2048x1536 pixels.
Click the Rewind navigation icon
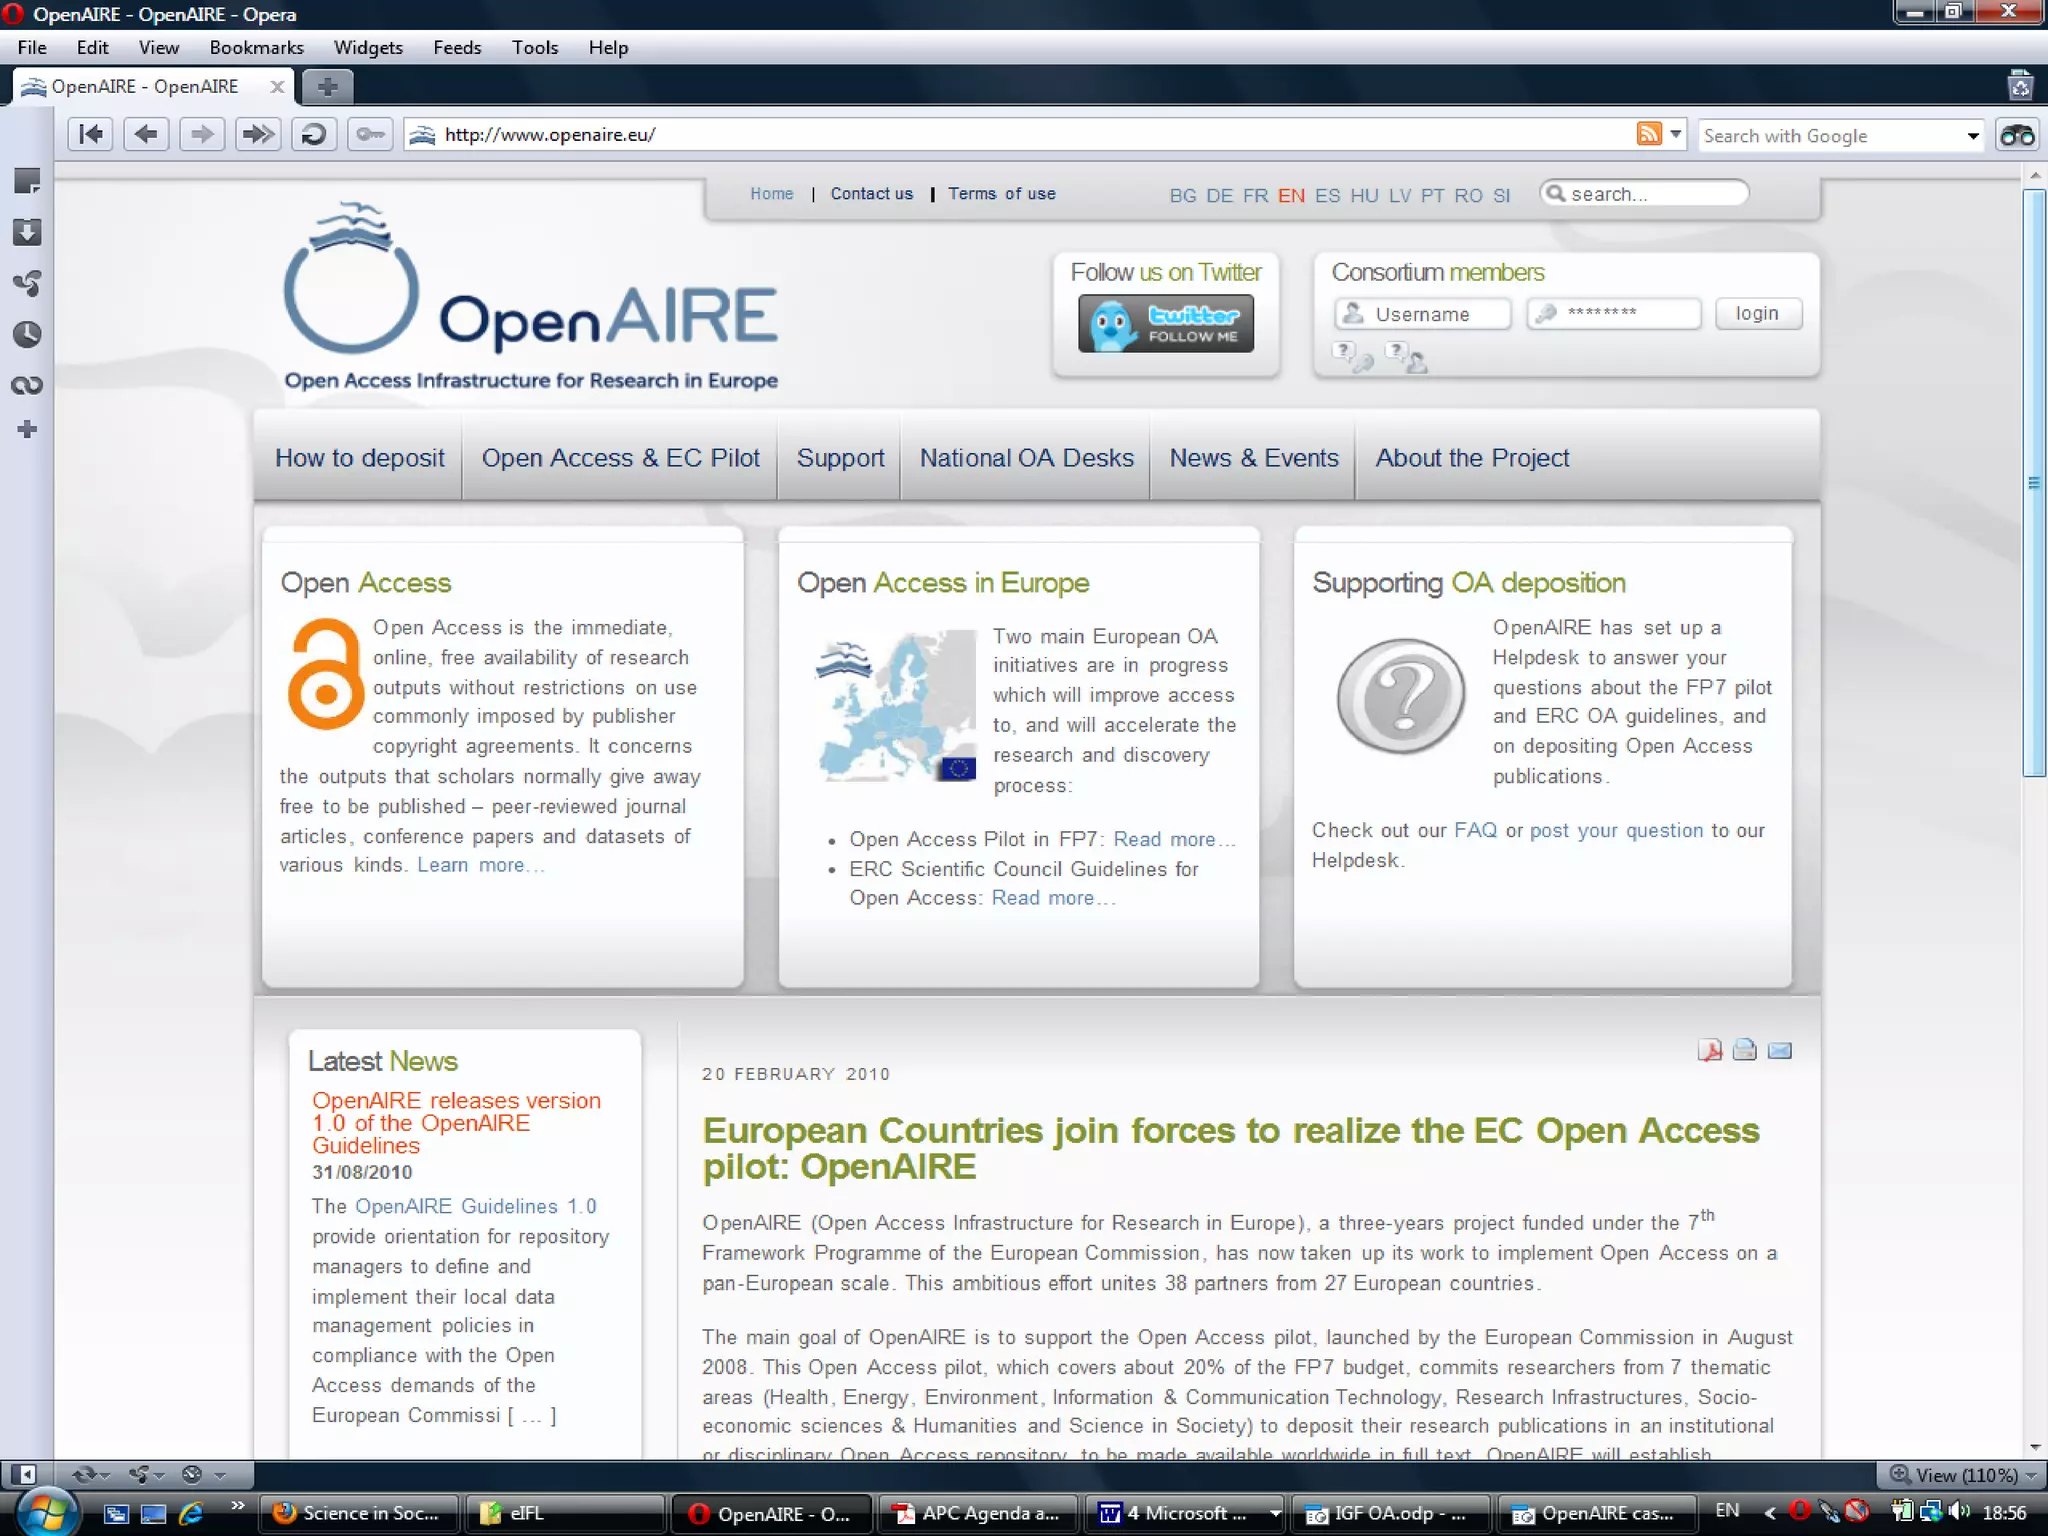tap(91, 134)
